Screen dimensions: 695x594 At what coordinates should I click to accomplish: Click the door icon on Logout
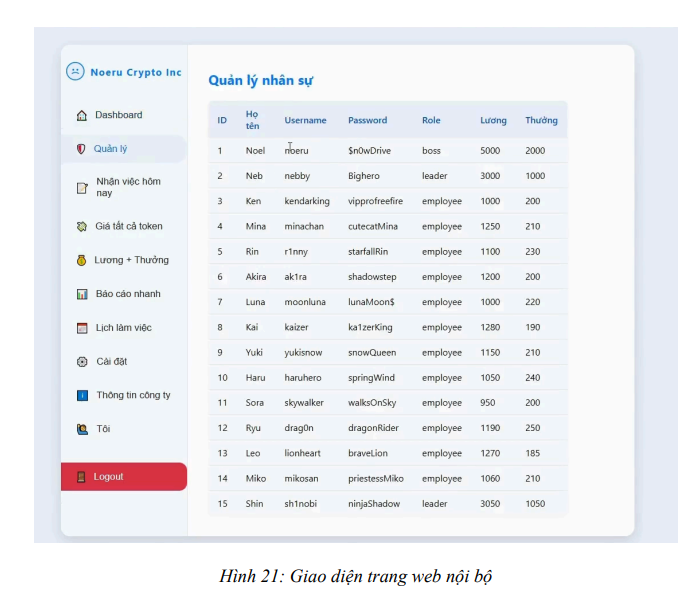[x=81, y=477]
